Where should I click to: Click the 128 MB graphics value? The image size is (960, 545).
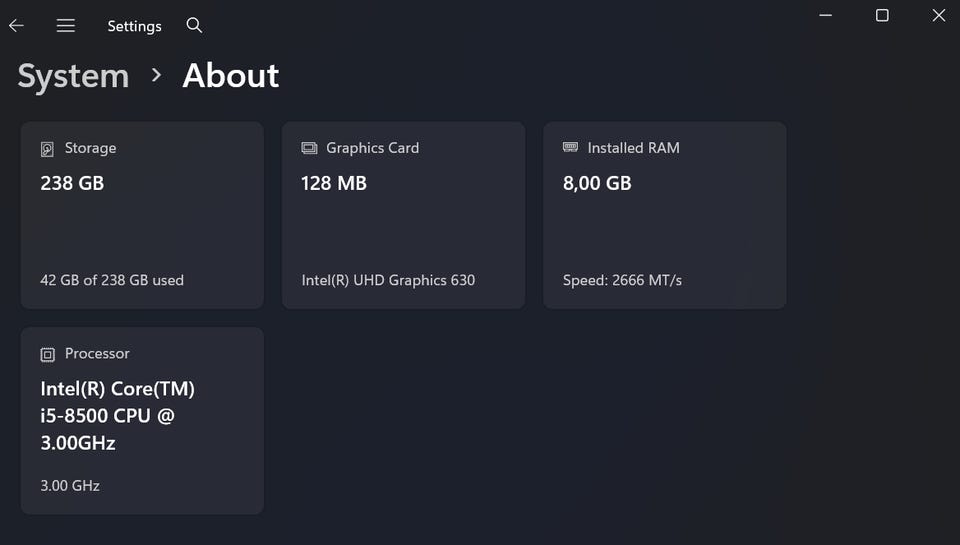(334, 183)
